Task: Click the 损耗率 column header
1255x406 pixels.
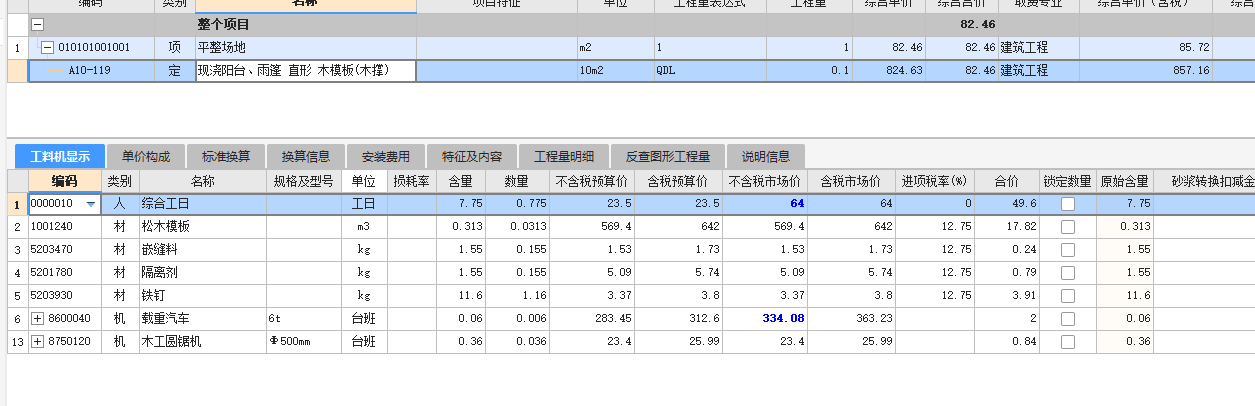Action: pos(411,181)
